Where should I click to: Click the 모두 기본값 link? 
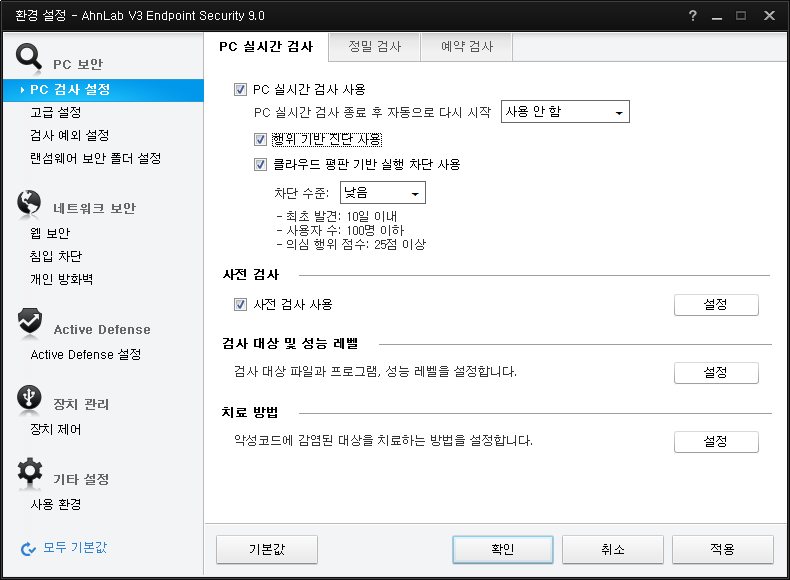tap(75, 547)
